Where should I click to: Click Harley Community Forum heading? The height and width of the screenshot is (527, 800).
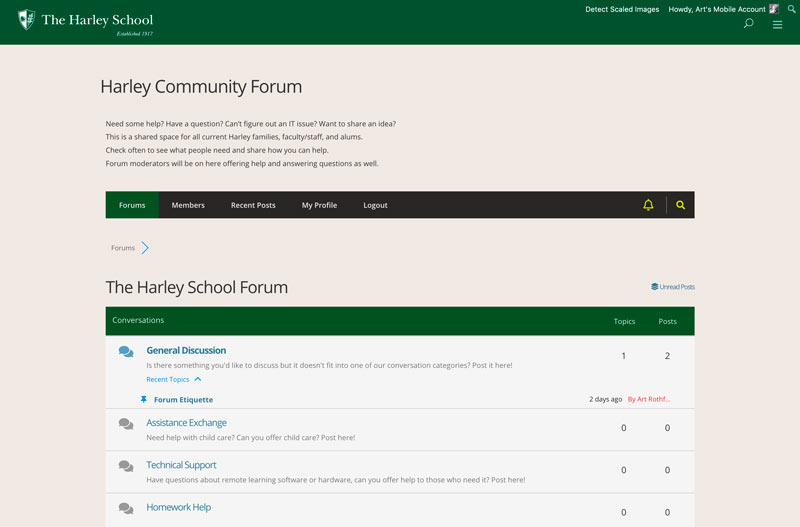[x=201, y=87]
